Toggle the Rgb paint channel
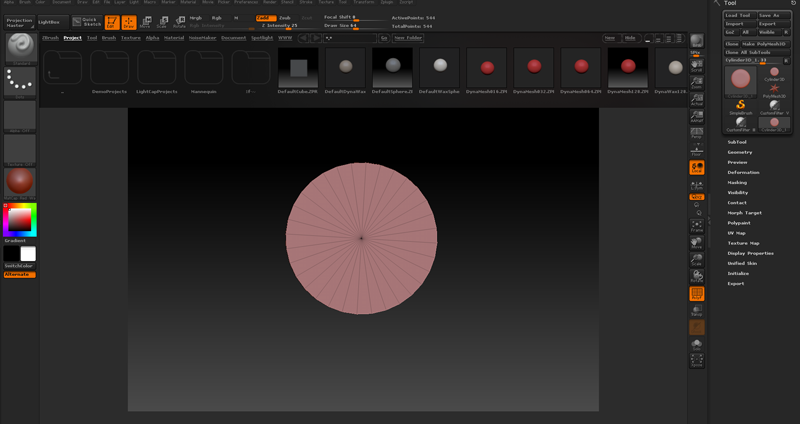This screenshot has width=800, height=424. click(217, 17)
